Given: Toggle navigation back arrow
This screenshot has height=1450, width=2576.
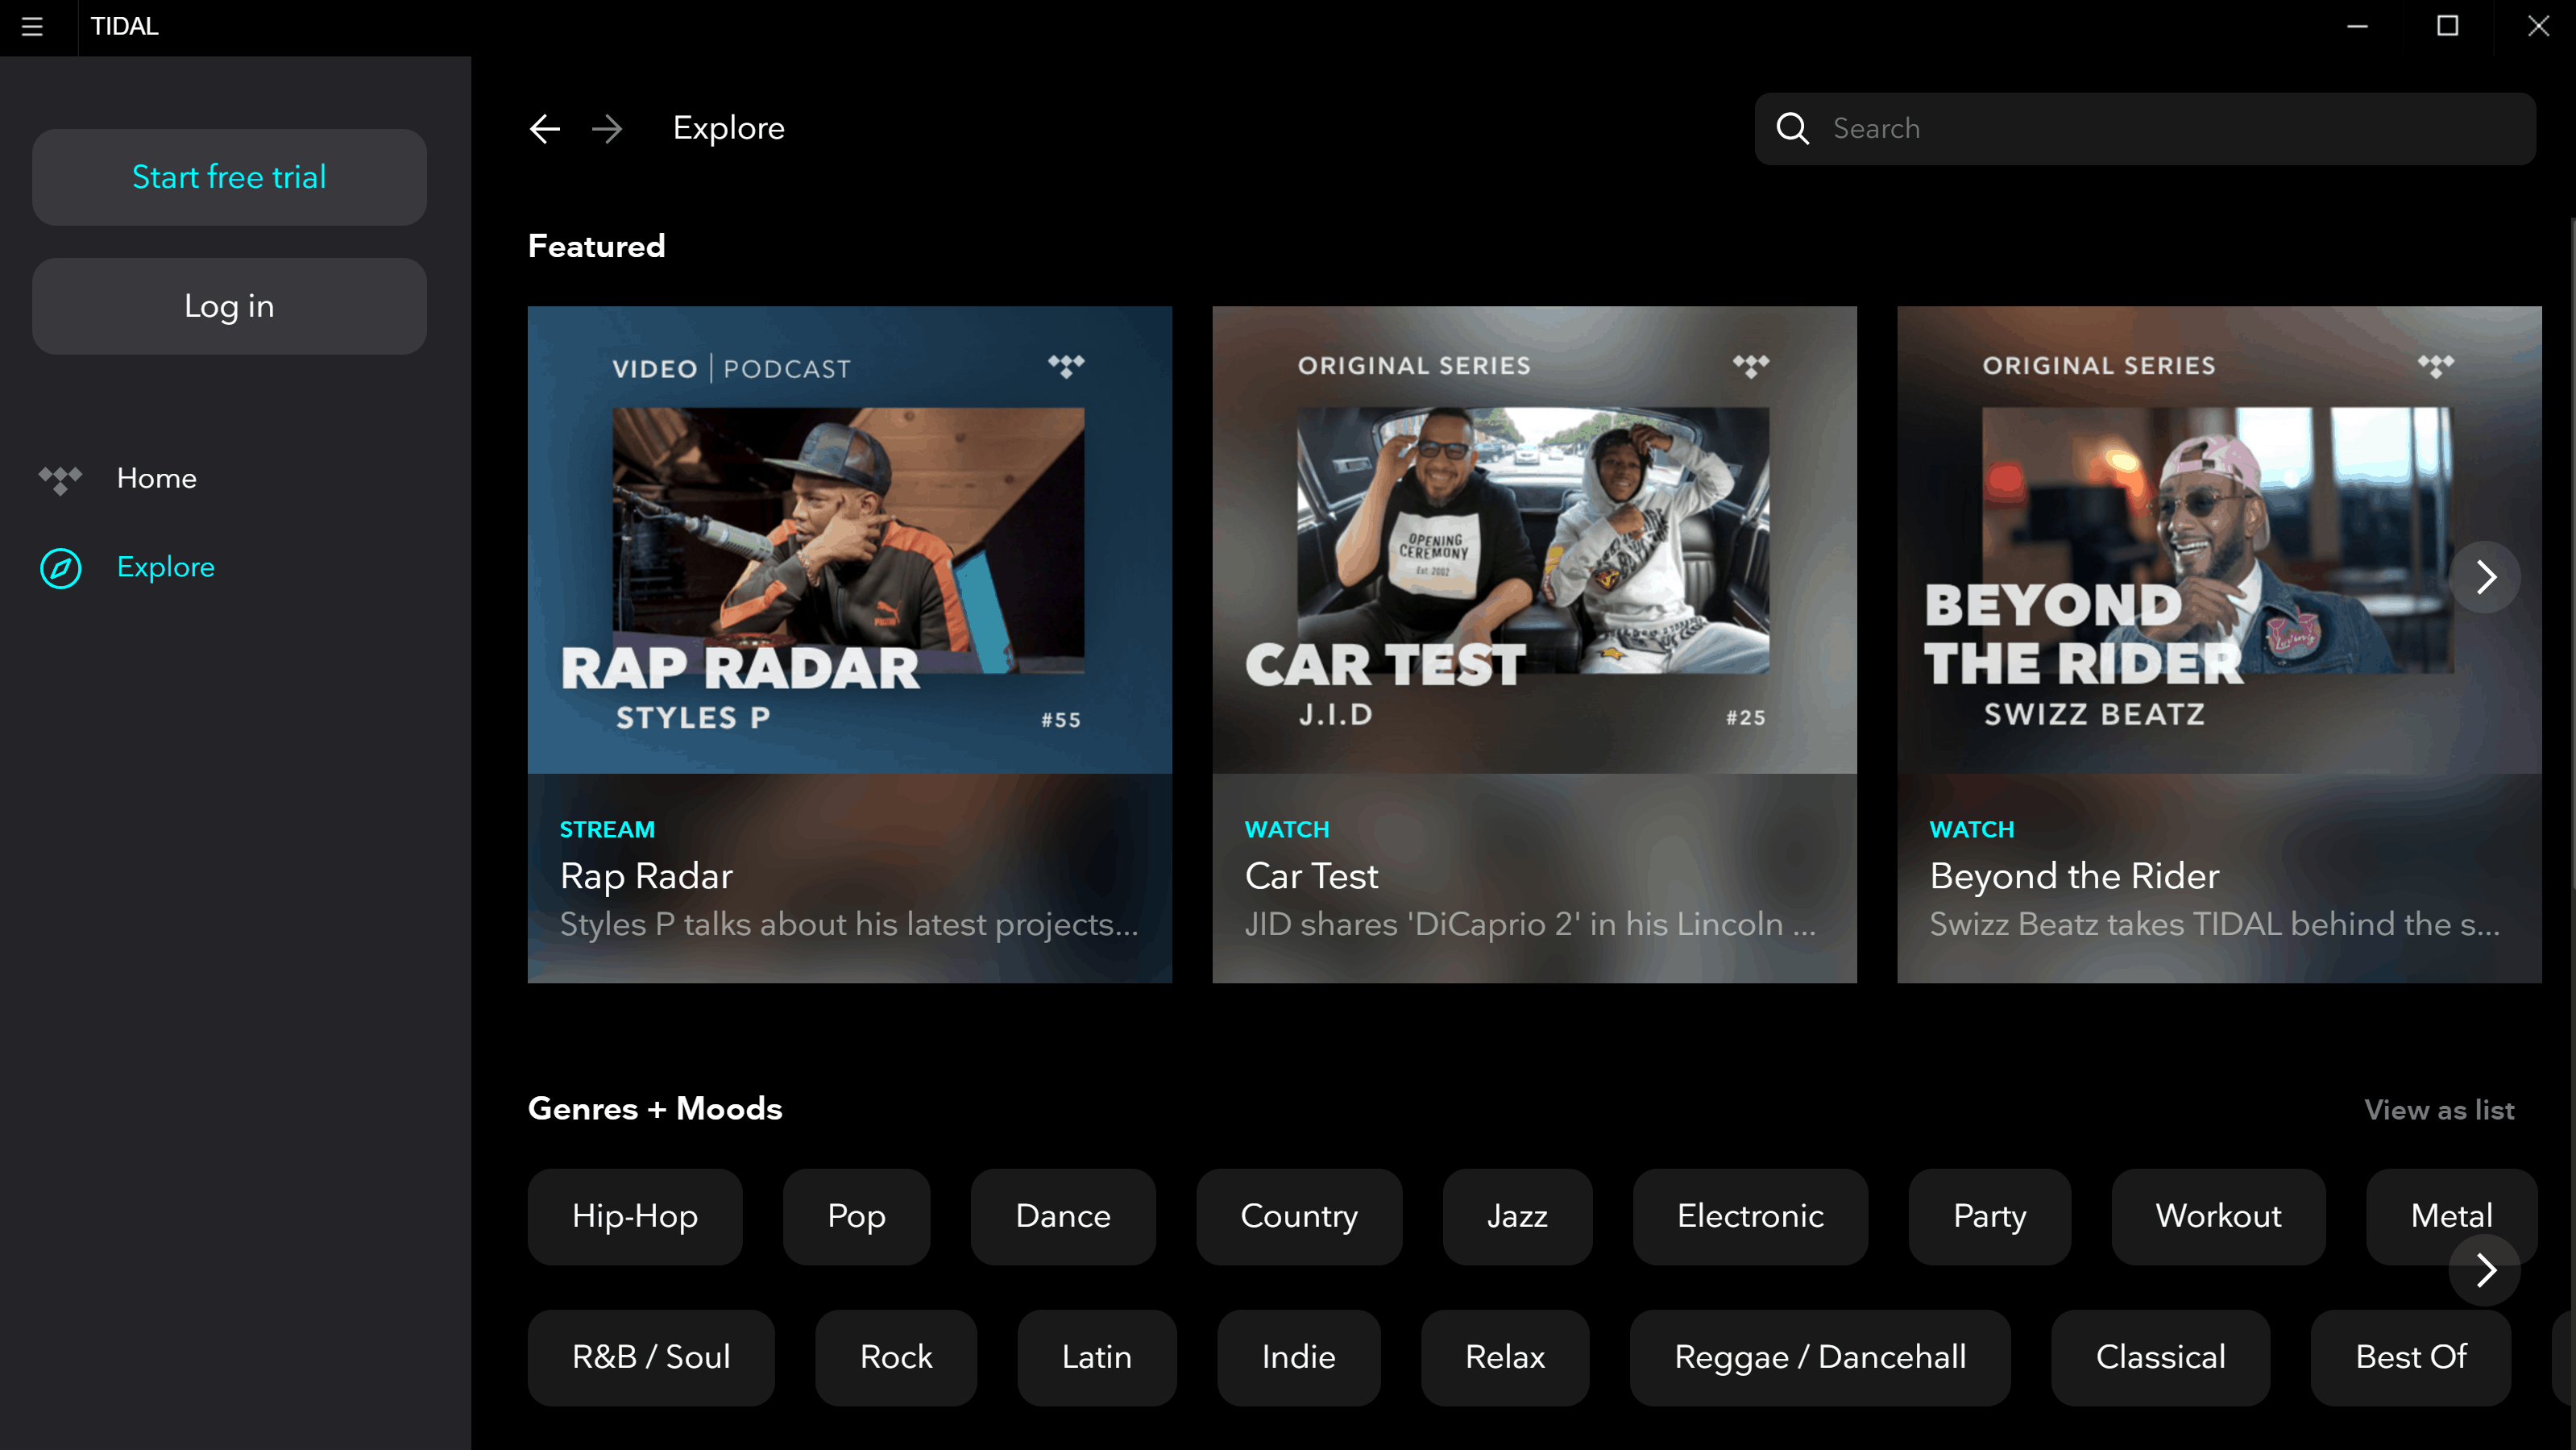Looking at the screenshot, I should 545,127.
